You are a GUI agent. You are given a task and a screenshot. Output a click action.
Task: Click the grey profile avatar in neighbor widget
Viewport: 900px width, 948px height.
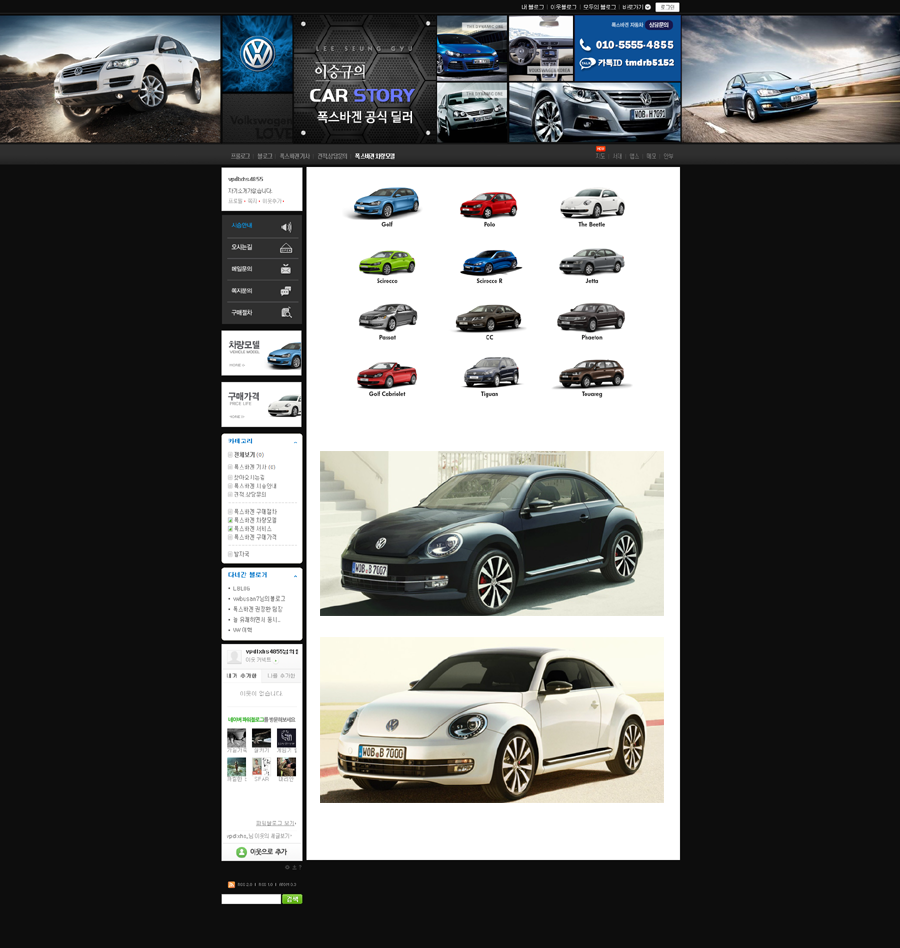pyautogui.click(x=233, y=656)
